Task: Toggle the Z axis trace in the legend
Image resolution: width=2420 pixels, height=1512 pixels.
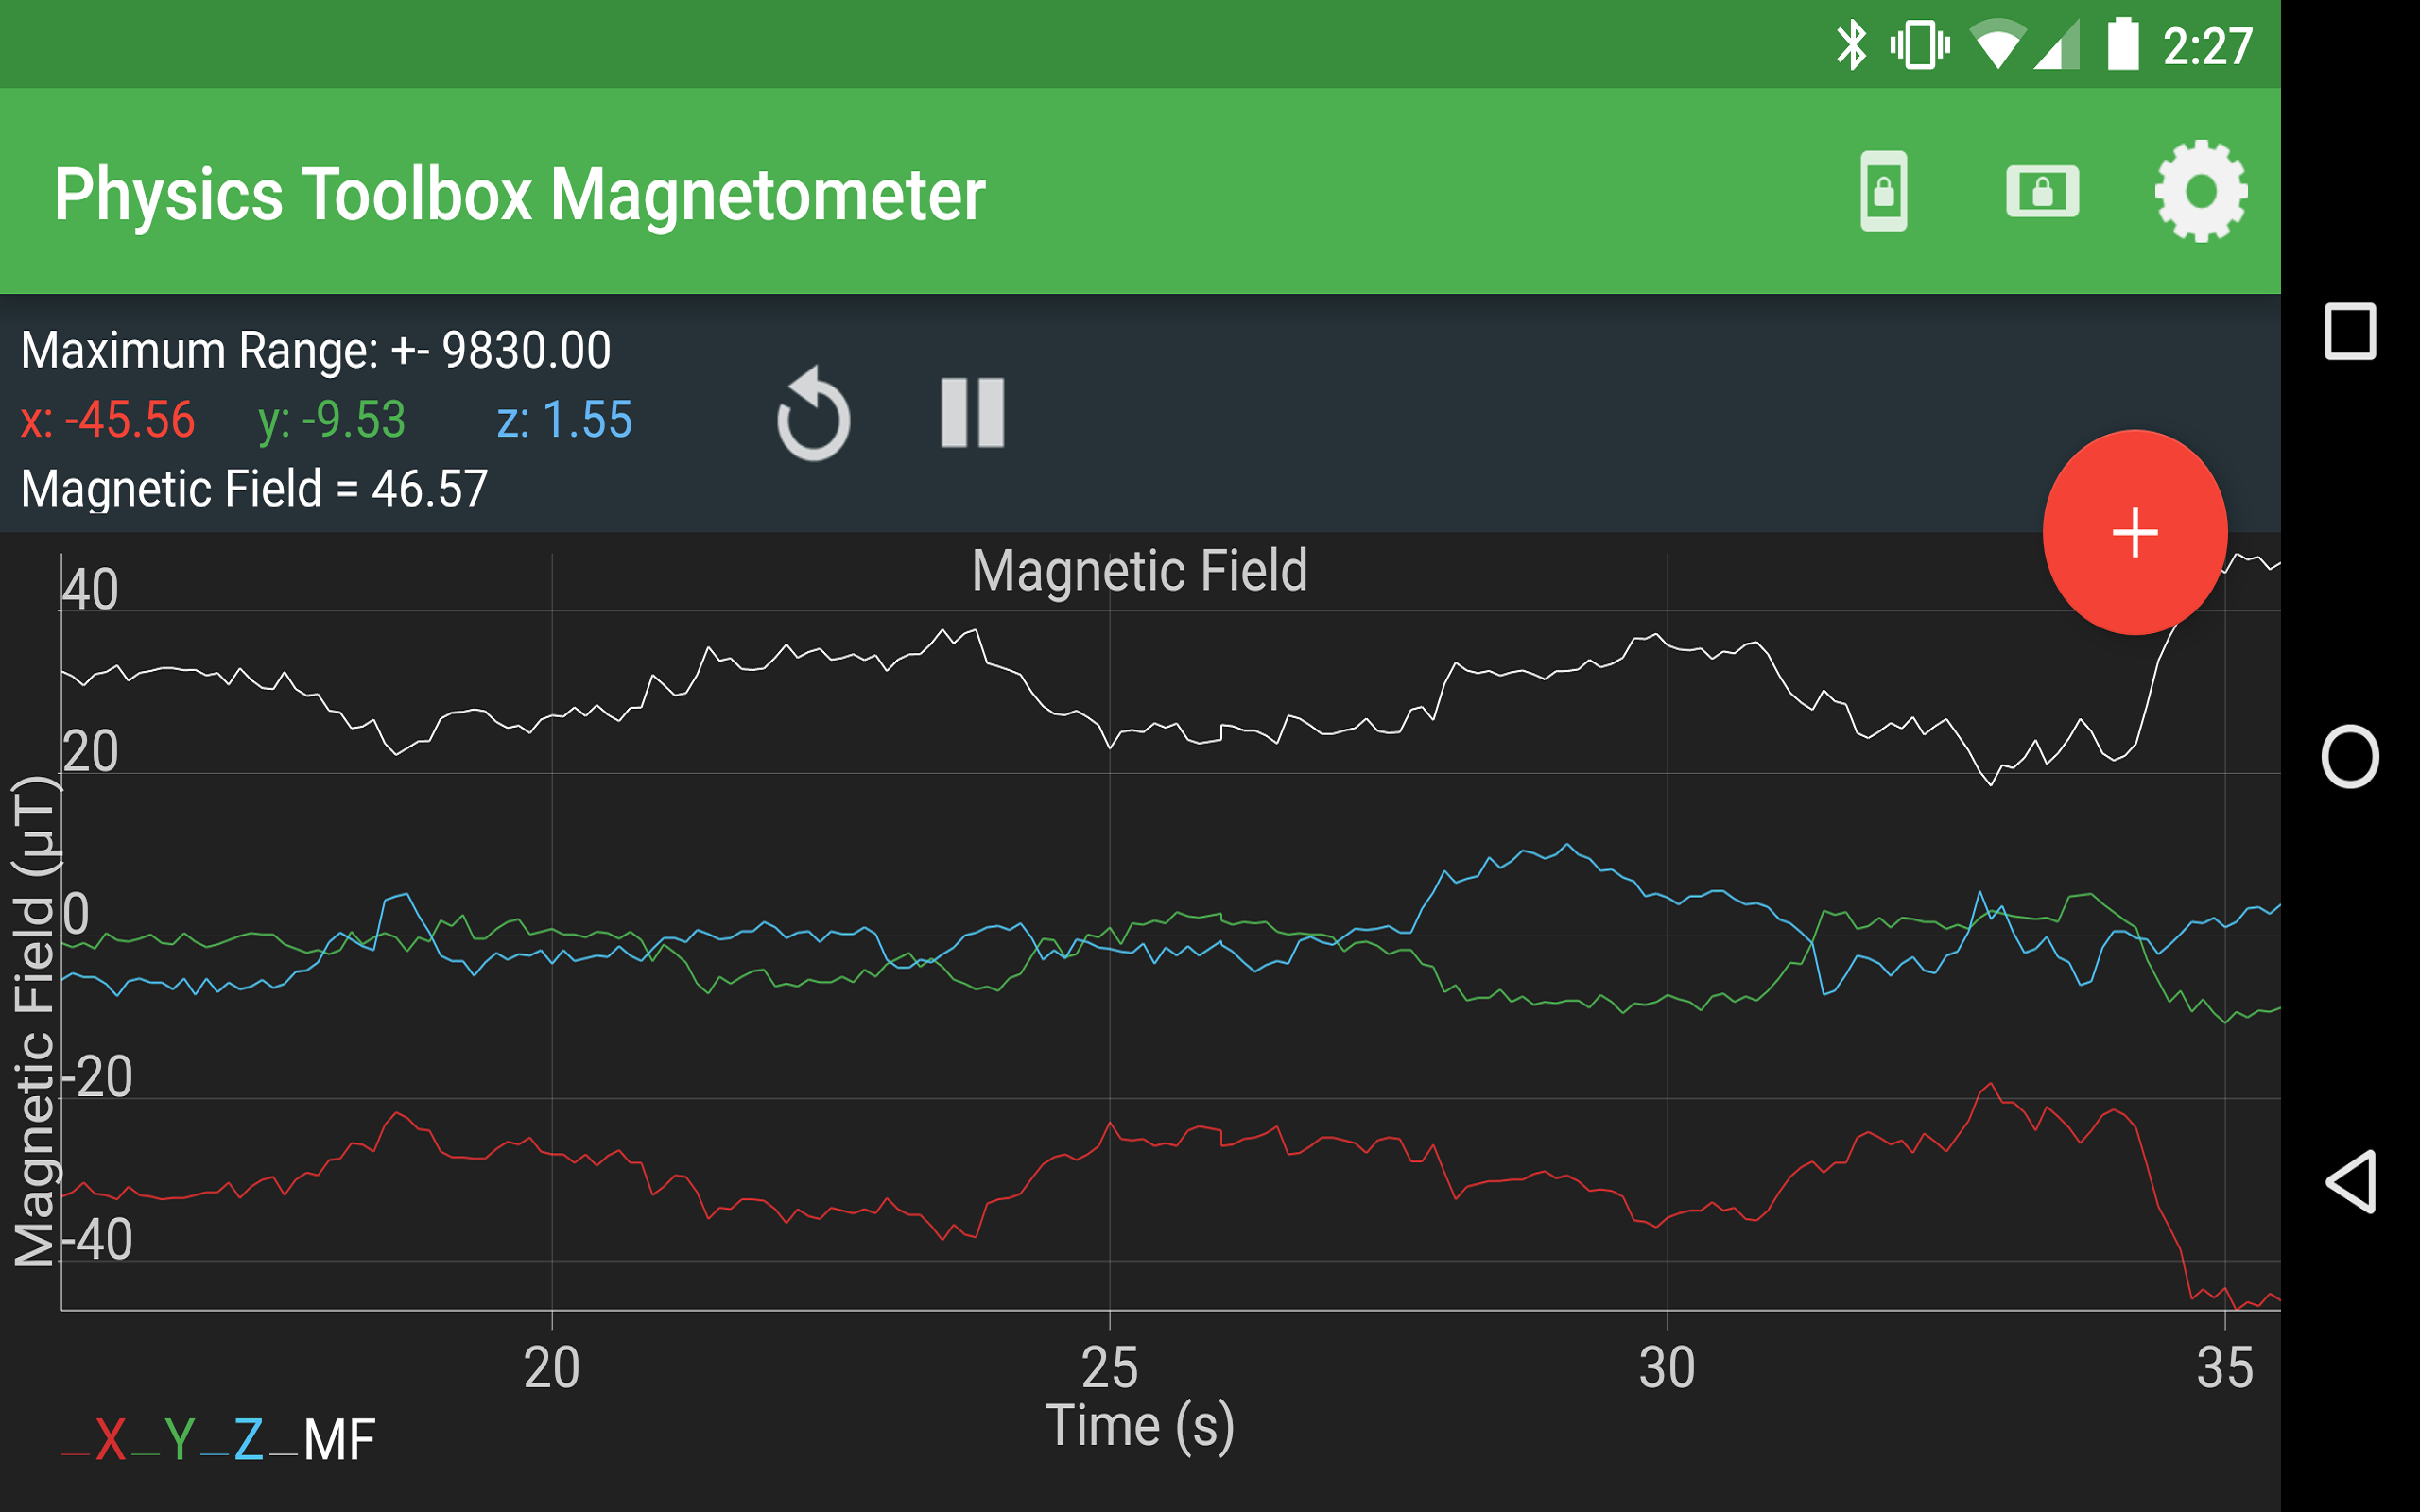Action: [x=249, y=1437]
